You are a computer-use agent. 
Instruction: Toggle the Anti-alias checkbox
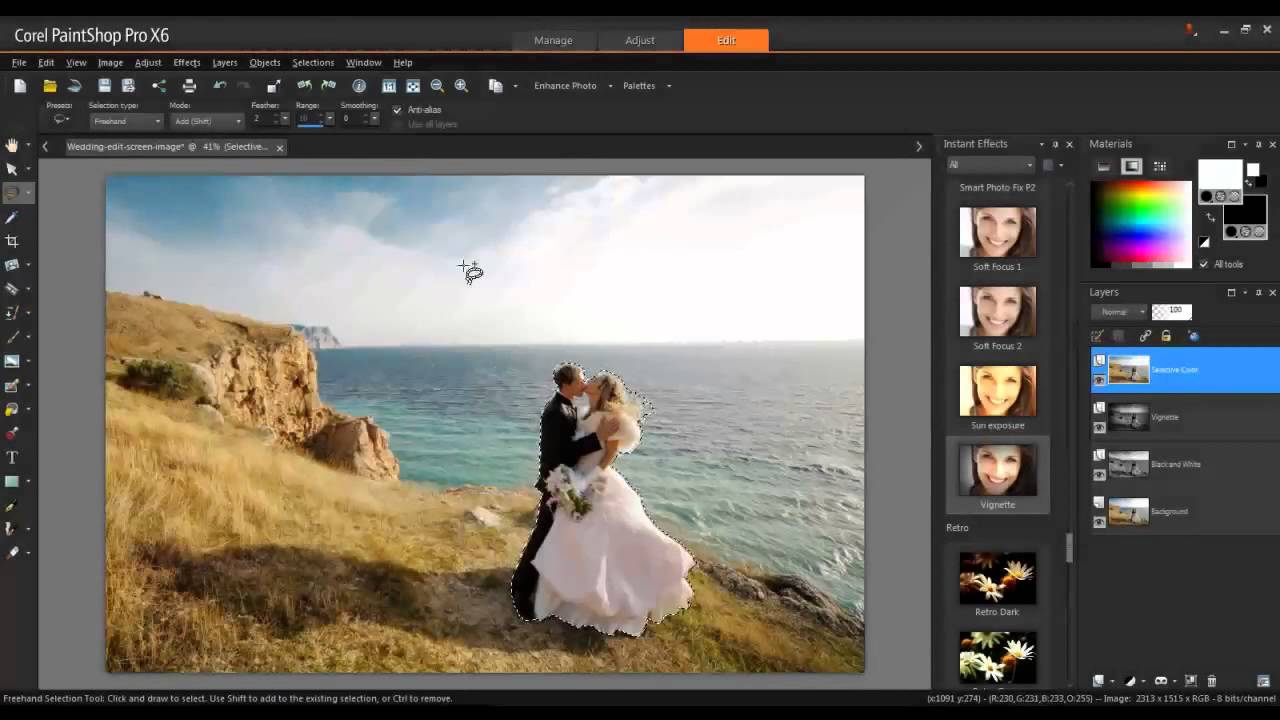pos(397,110)
